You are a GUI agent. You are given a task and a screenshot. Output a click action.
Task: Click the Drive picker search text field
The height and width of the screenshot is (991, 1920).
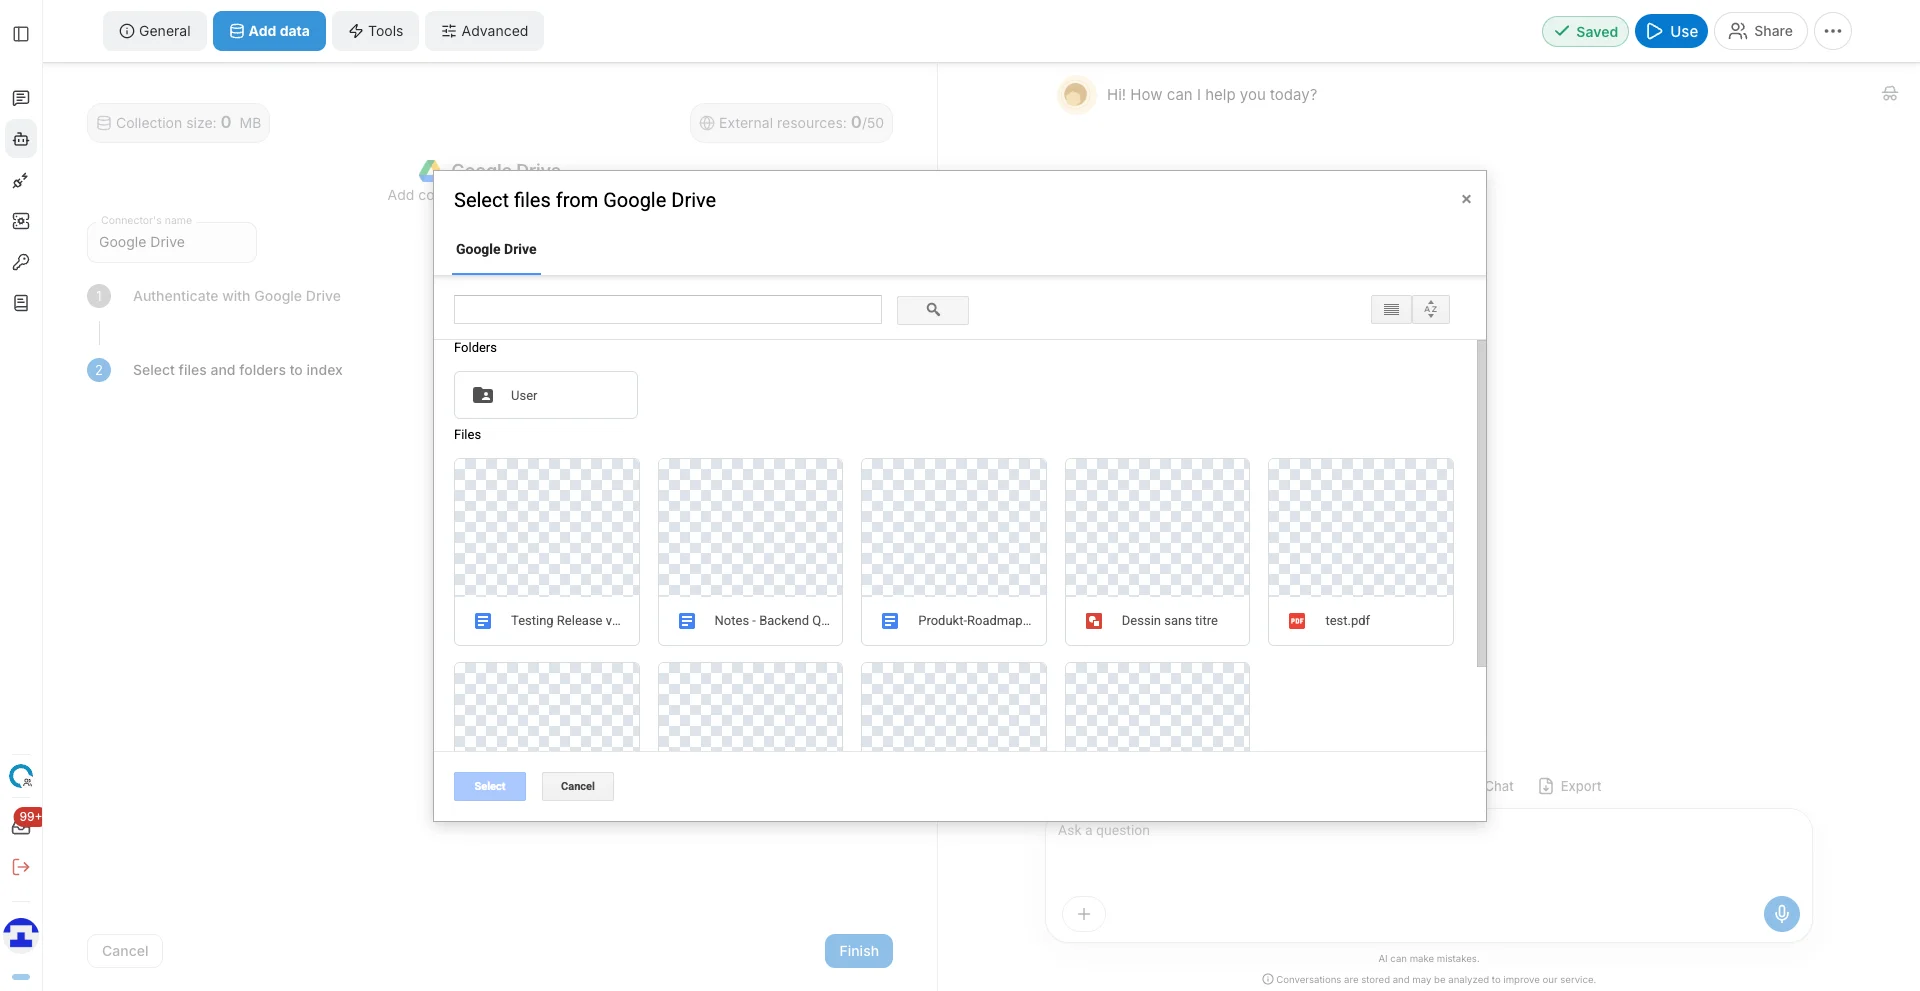[x=668, y=310]
